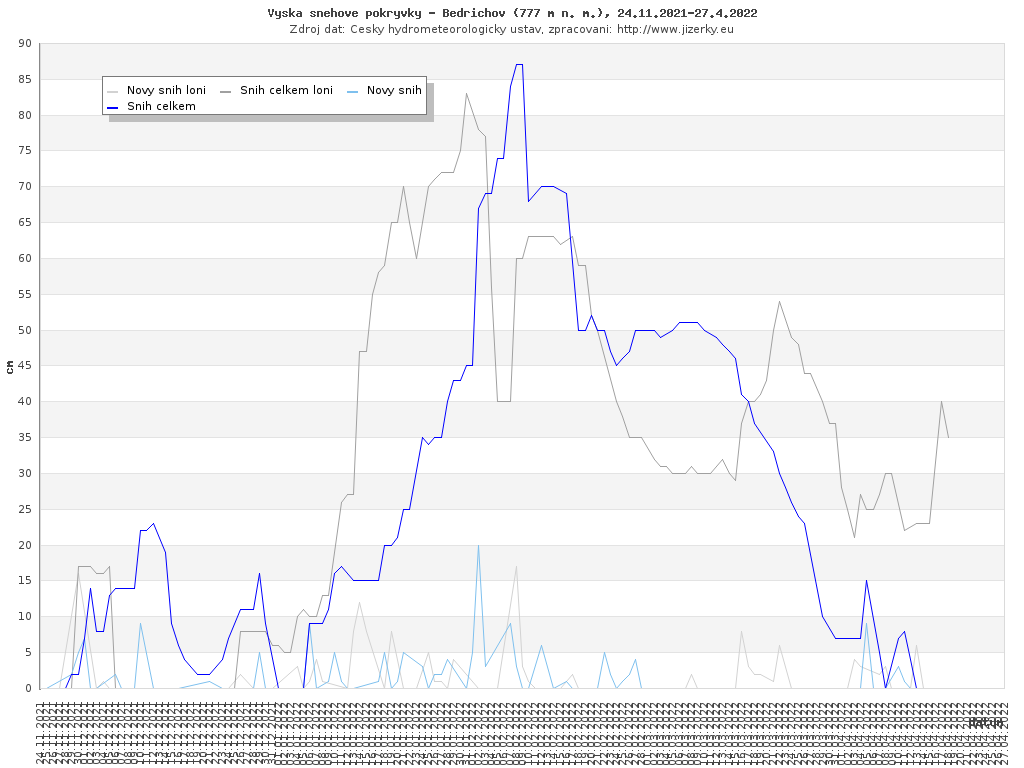
Task: Click the blue Snih celkem legend line
Action: pyautogui.click(x=113, y=106)
